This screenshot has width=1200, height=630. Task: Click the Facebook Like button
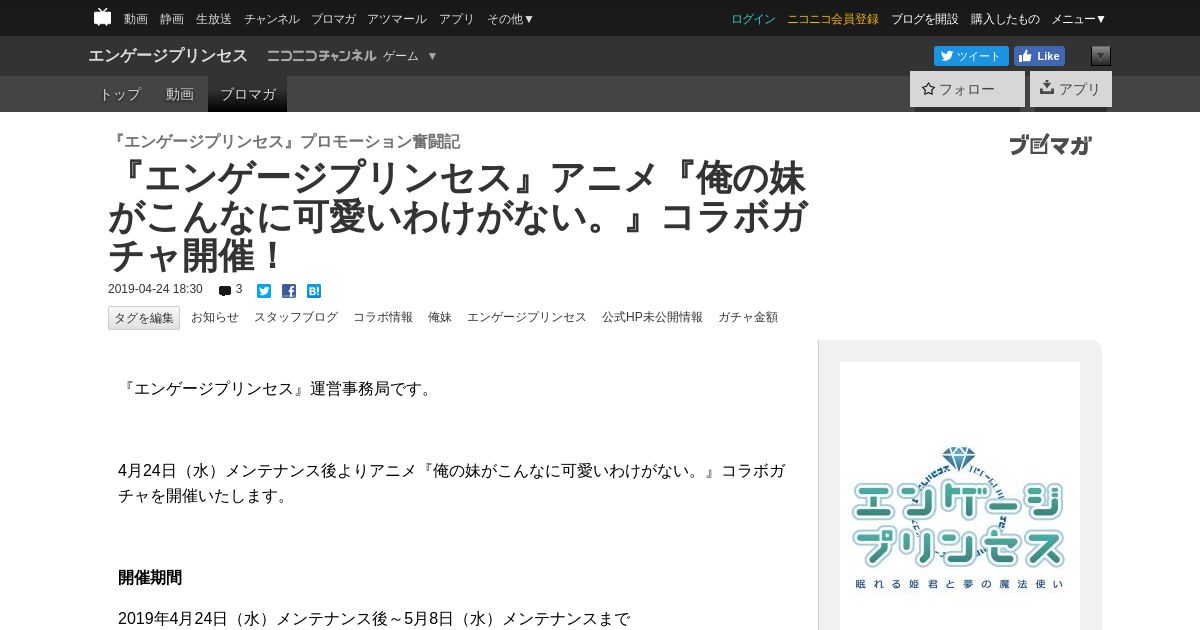pos(1039,56)
